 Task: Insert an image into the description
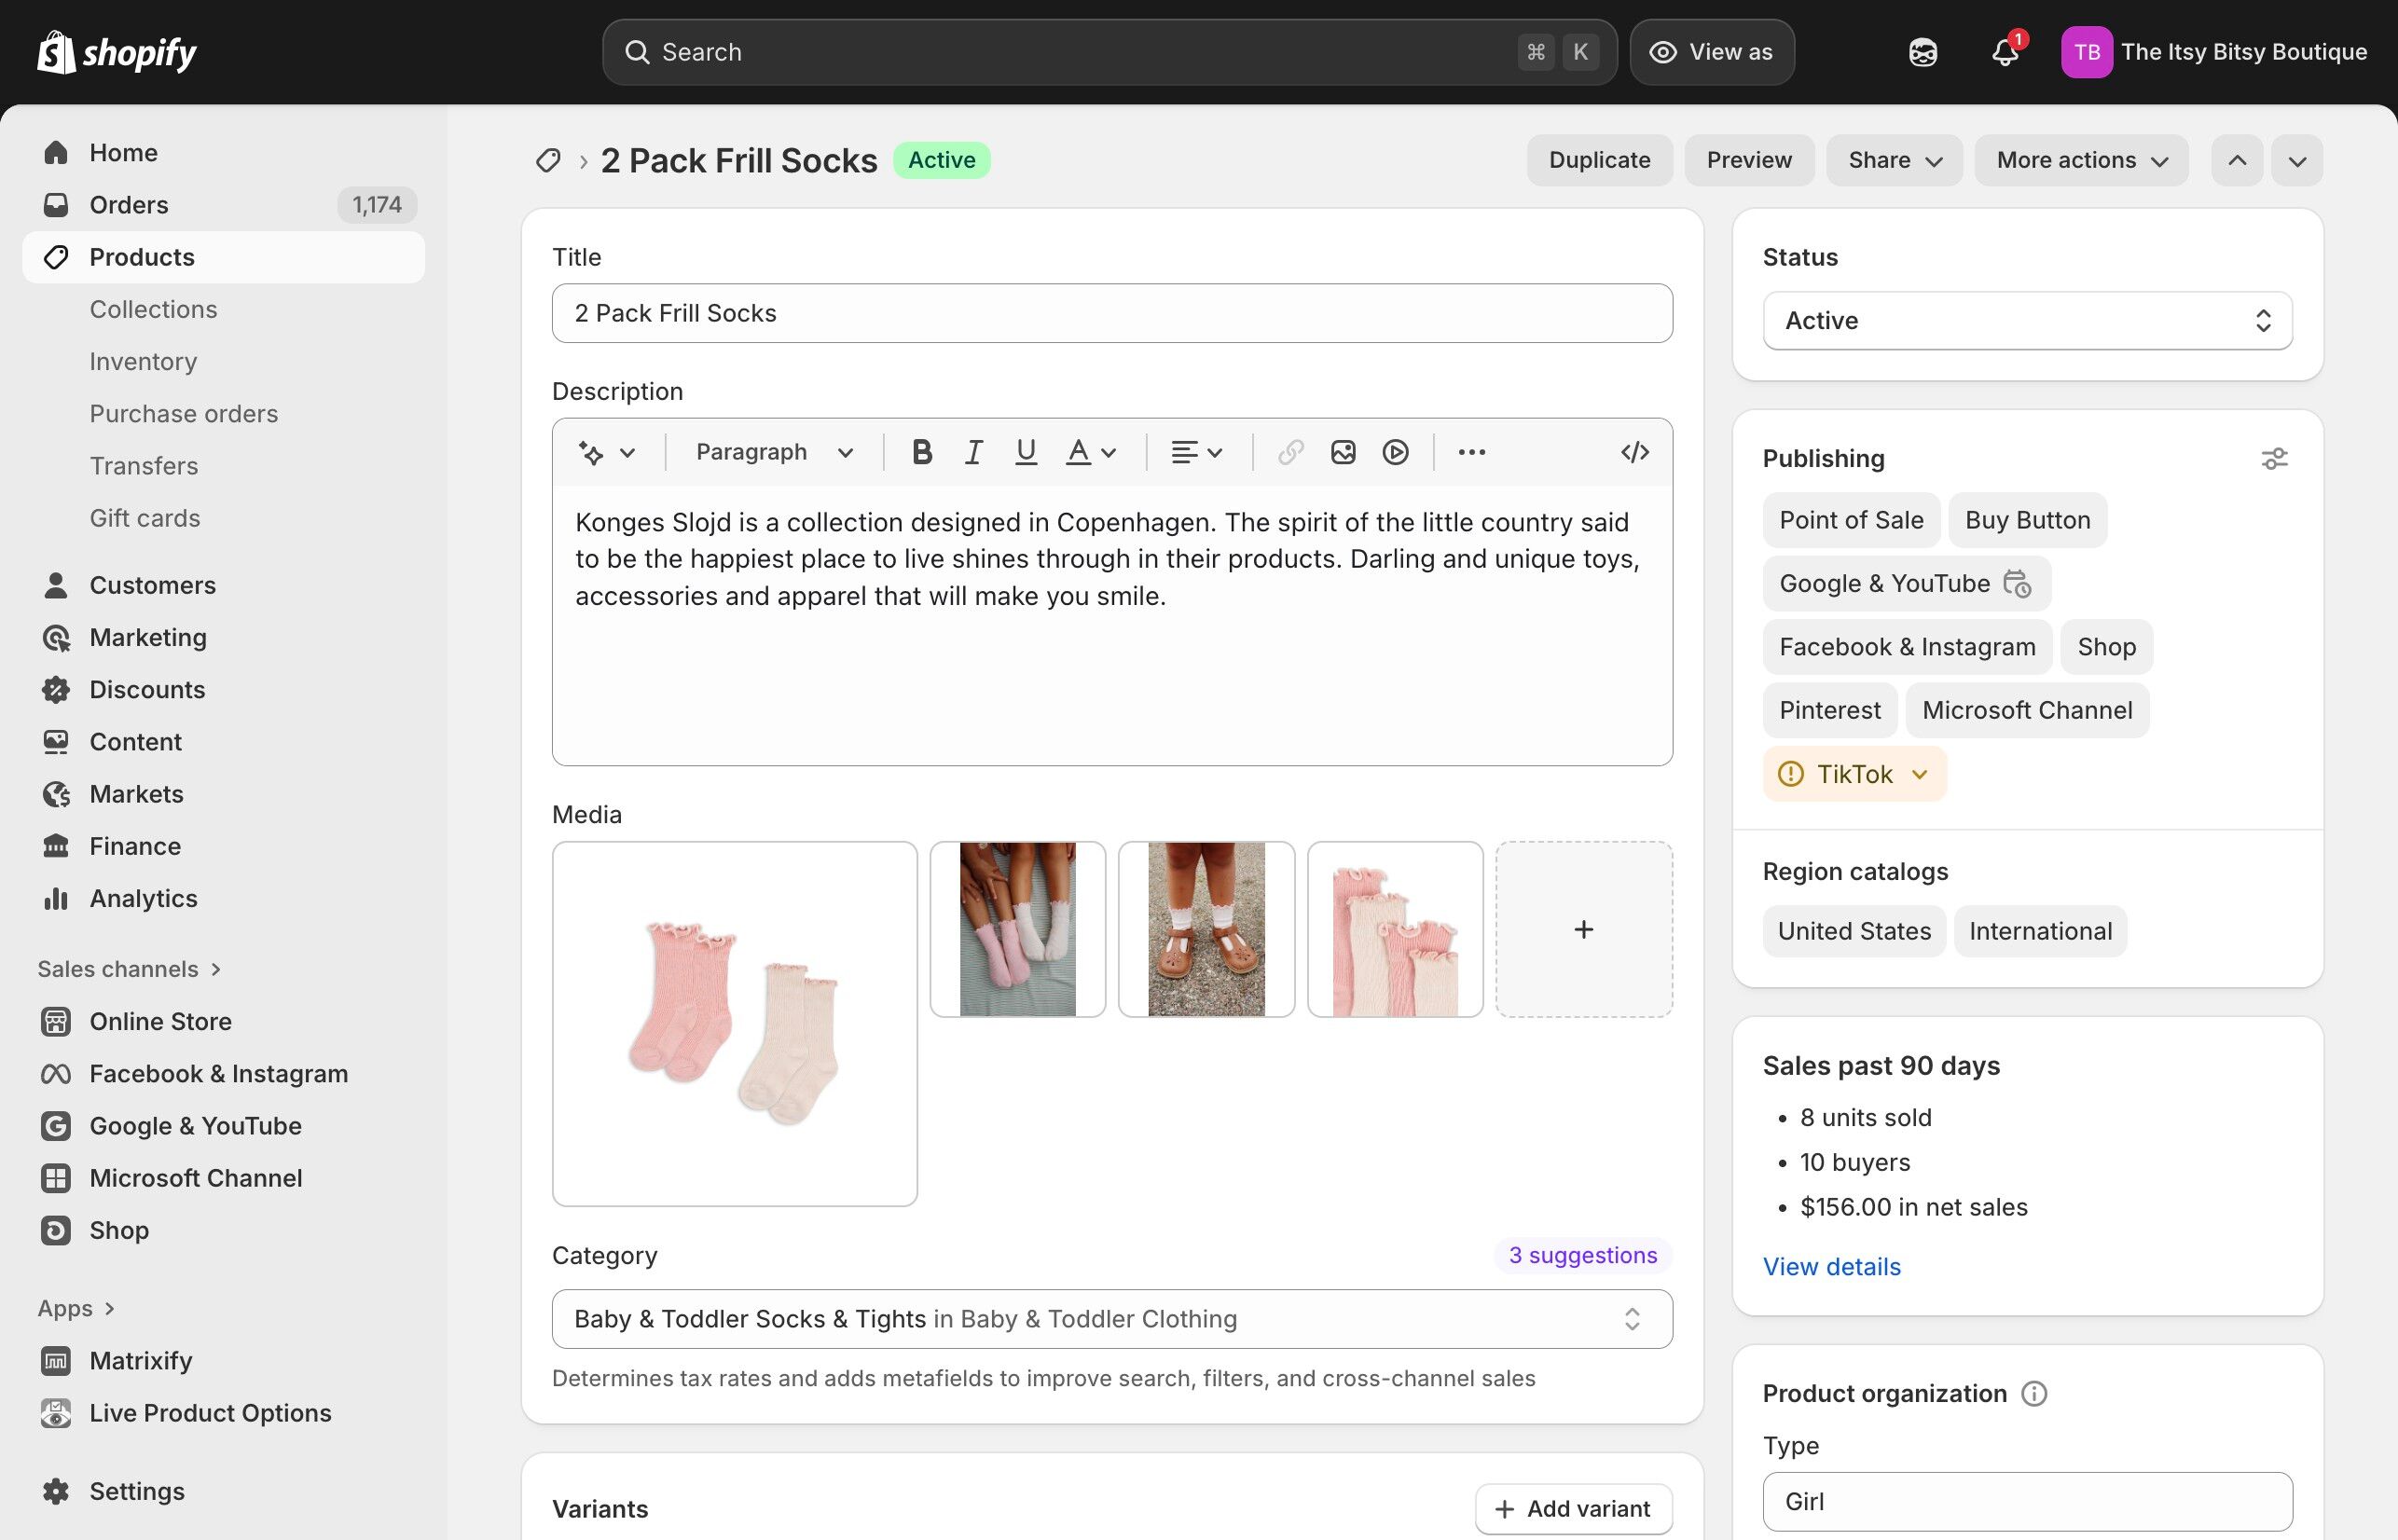[x=1342, y=452]
